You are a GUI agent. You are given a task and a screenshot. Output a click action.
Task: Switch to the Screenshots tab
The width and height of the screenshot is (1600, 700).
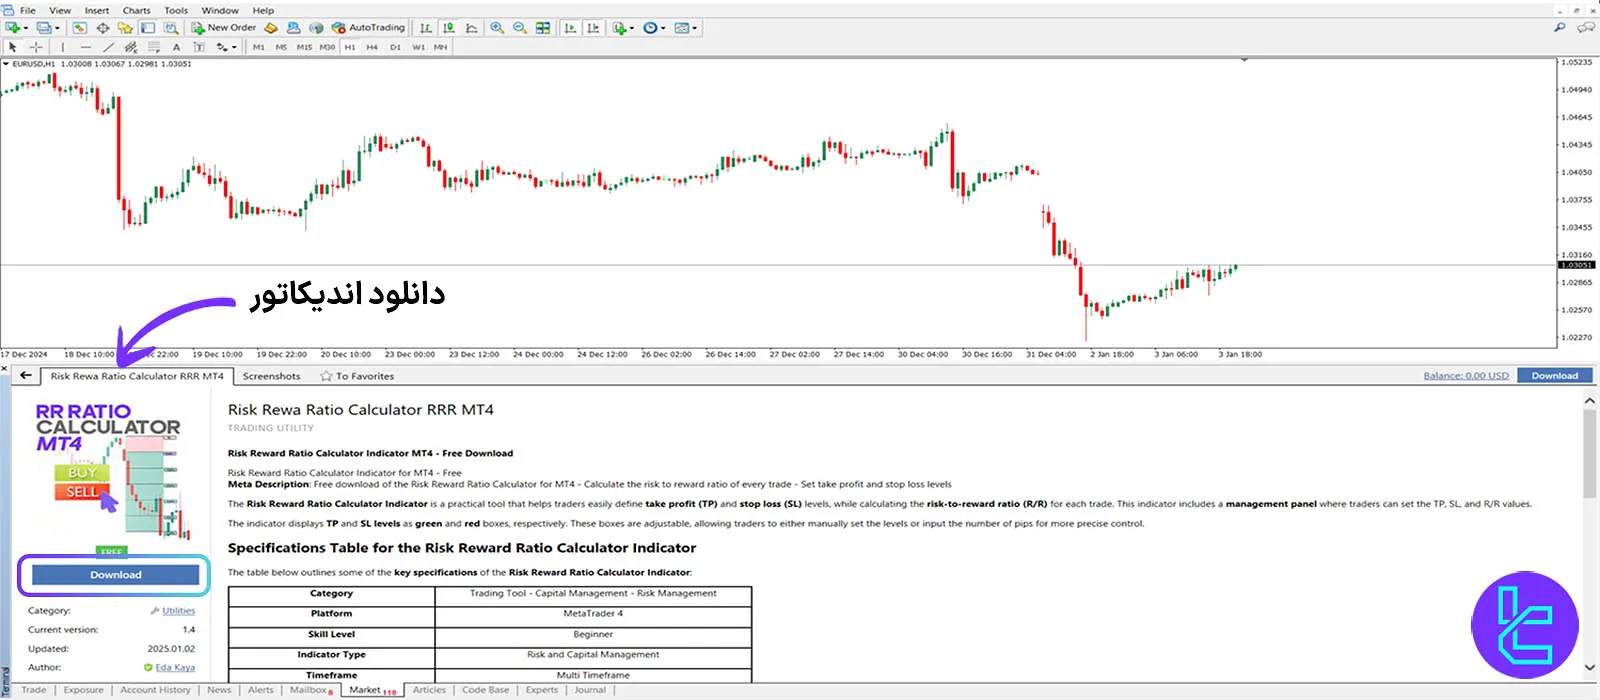(x=271, y=376)
